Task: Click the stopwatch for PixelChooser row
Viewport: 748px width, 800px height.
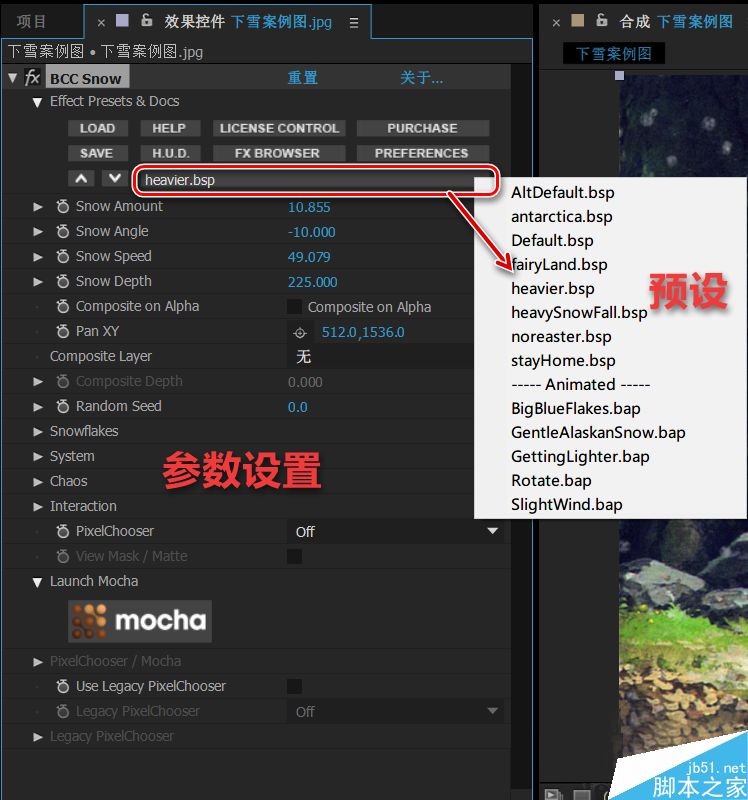Action: coord(63,531)
